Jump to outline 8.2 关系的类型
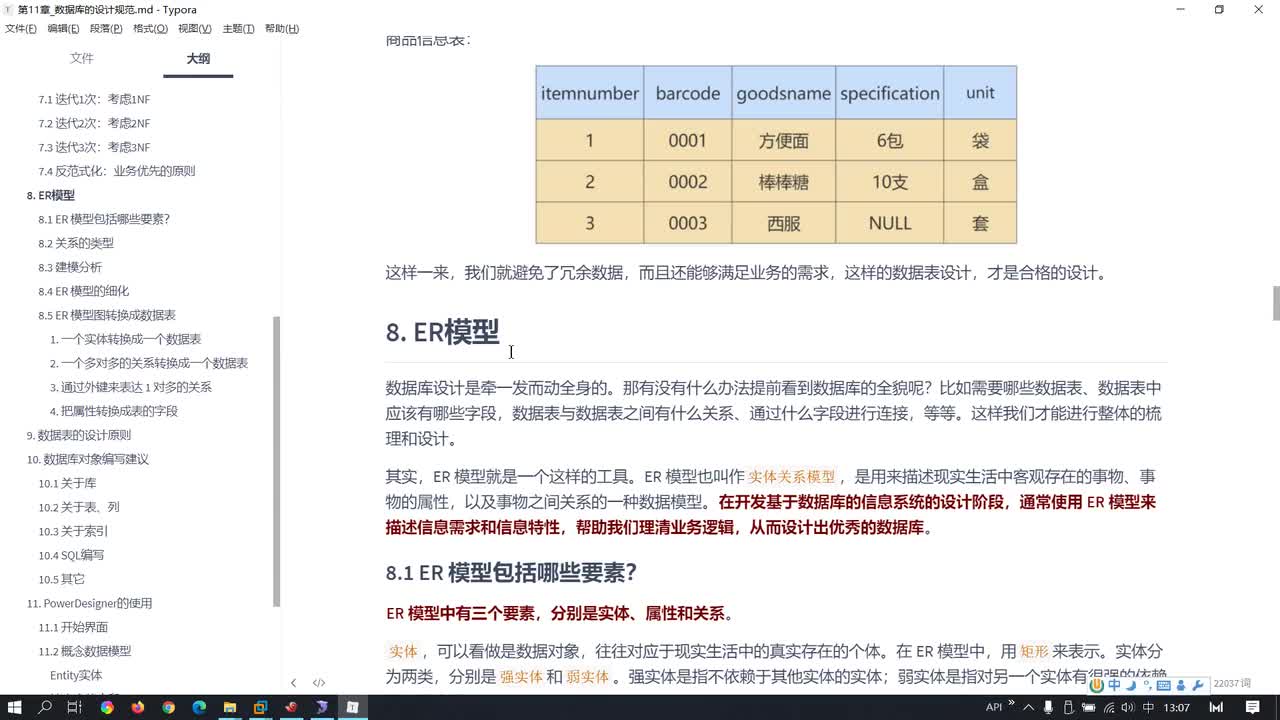 point(76,243)
